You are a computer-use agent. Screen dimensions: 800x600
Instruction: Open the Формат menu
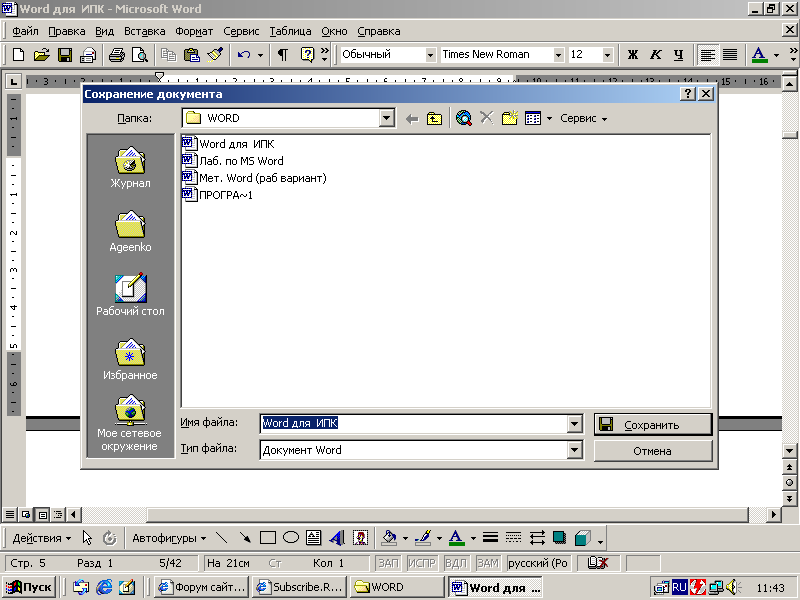click(x=194, y=31)
